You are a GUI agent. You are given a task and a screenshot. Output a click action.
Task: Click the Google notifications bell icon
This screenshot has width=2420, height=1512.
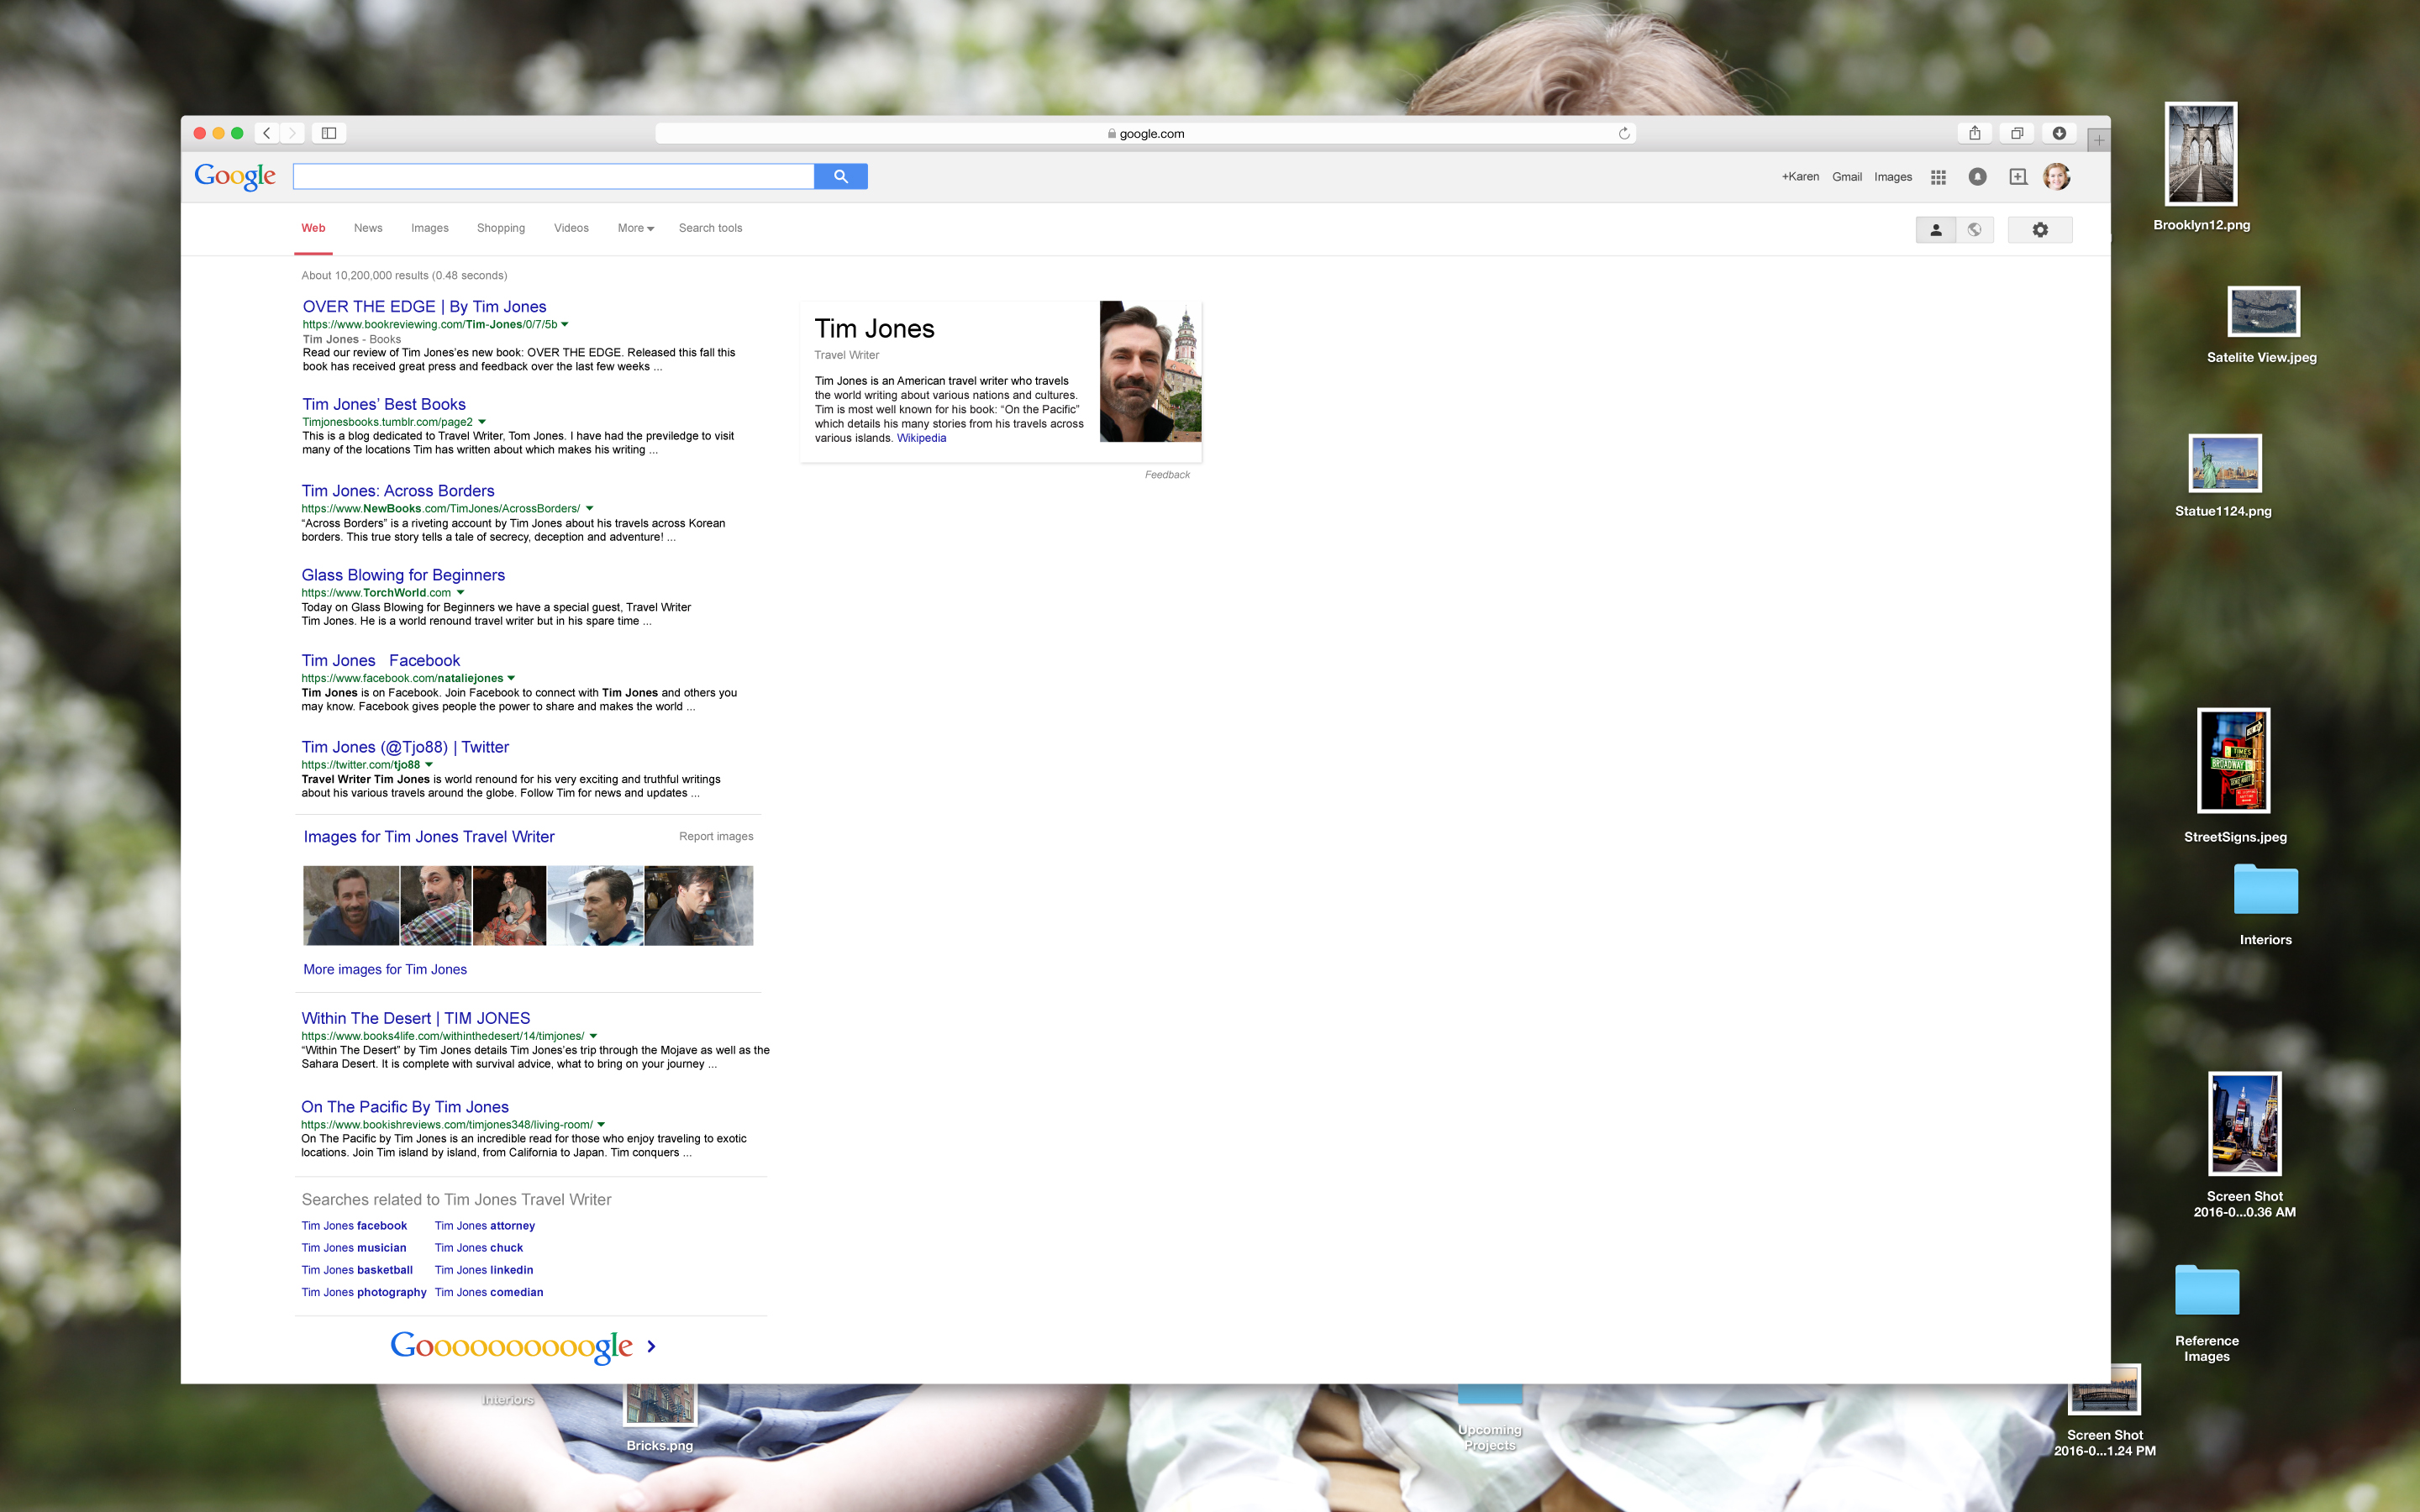click(1977, 177)
